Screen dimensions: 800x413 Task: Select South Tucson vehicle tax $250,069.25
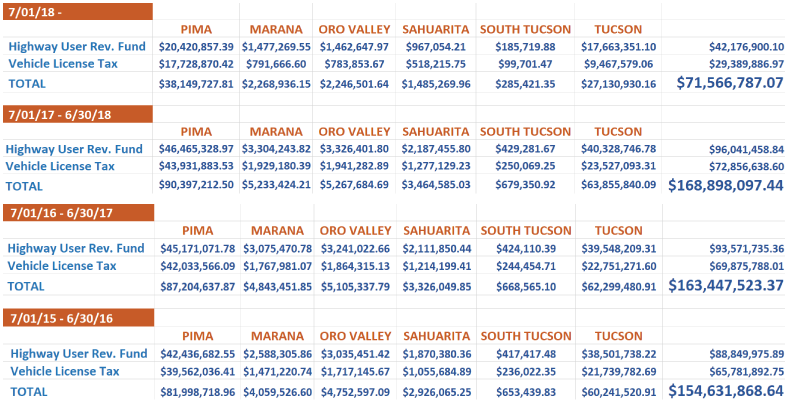(518, 166)
